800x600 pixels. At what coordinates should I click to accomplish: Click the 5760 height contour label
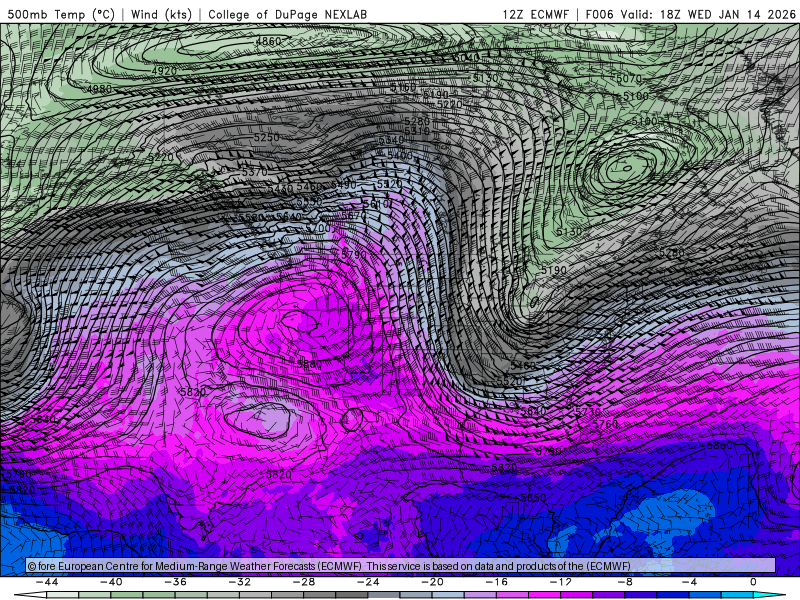coord(605,424)
